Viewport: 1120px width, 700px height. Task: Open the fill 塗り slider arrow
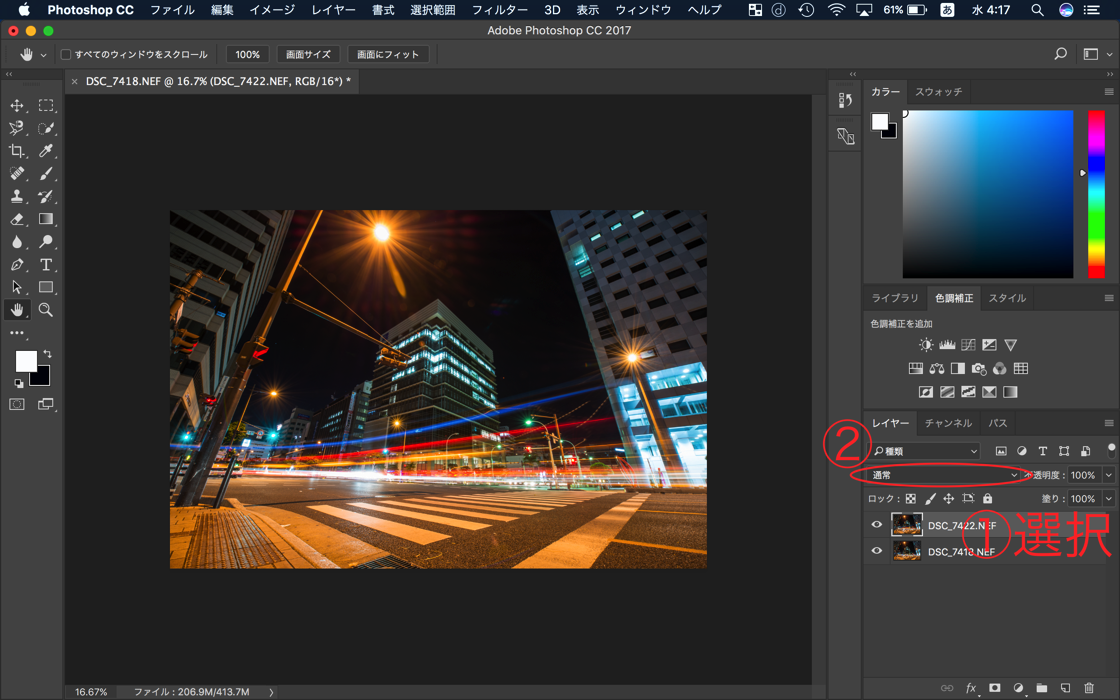[1109, 499]
